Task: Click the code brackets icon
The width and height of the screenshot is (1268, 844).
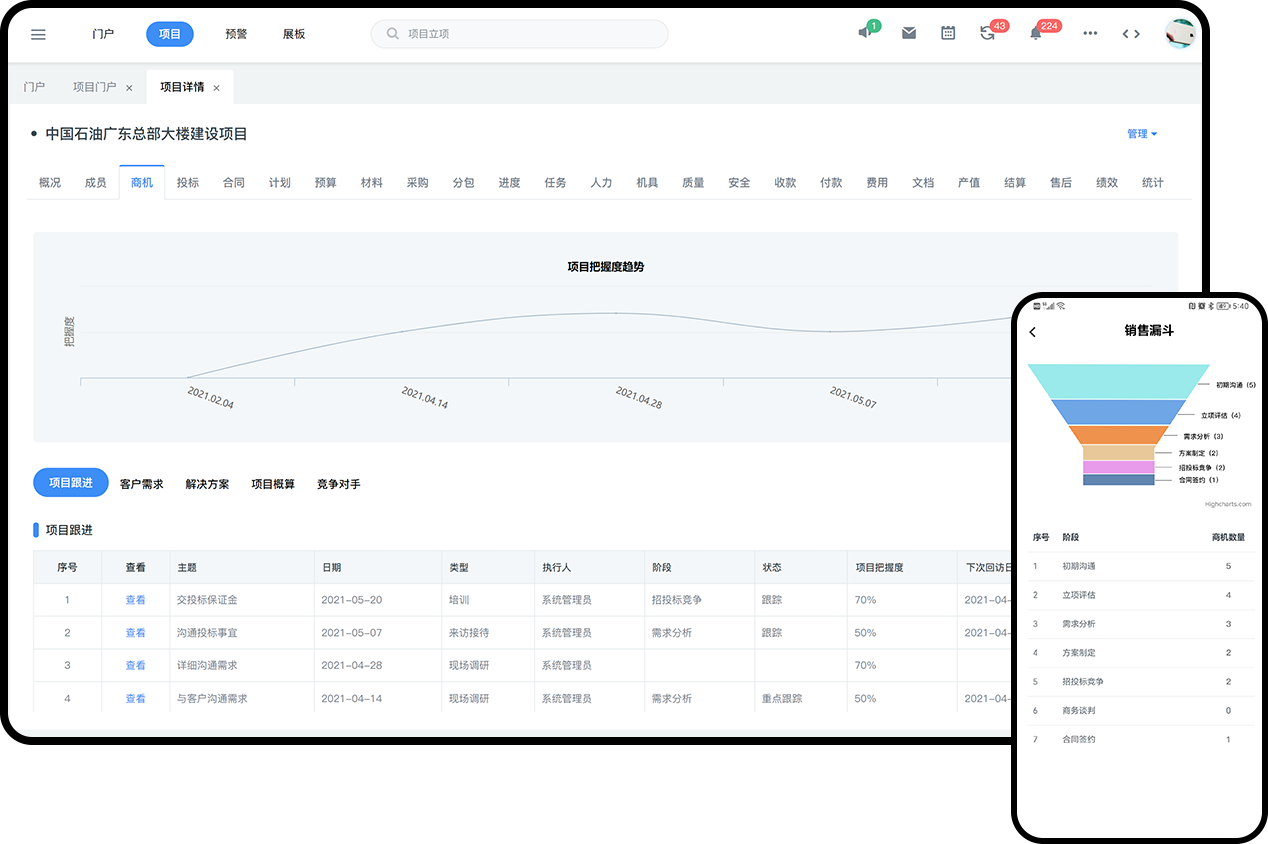Action: 1131,33
